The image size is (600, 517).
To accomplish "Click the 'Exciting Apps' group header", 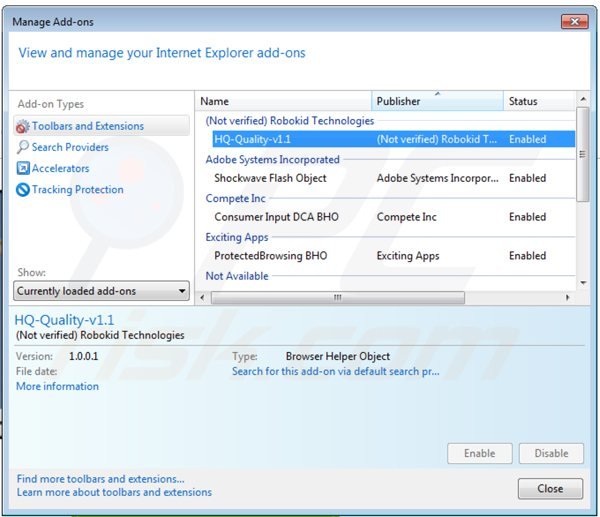I will pyautogui.click(x=237, y=237).
